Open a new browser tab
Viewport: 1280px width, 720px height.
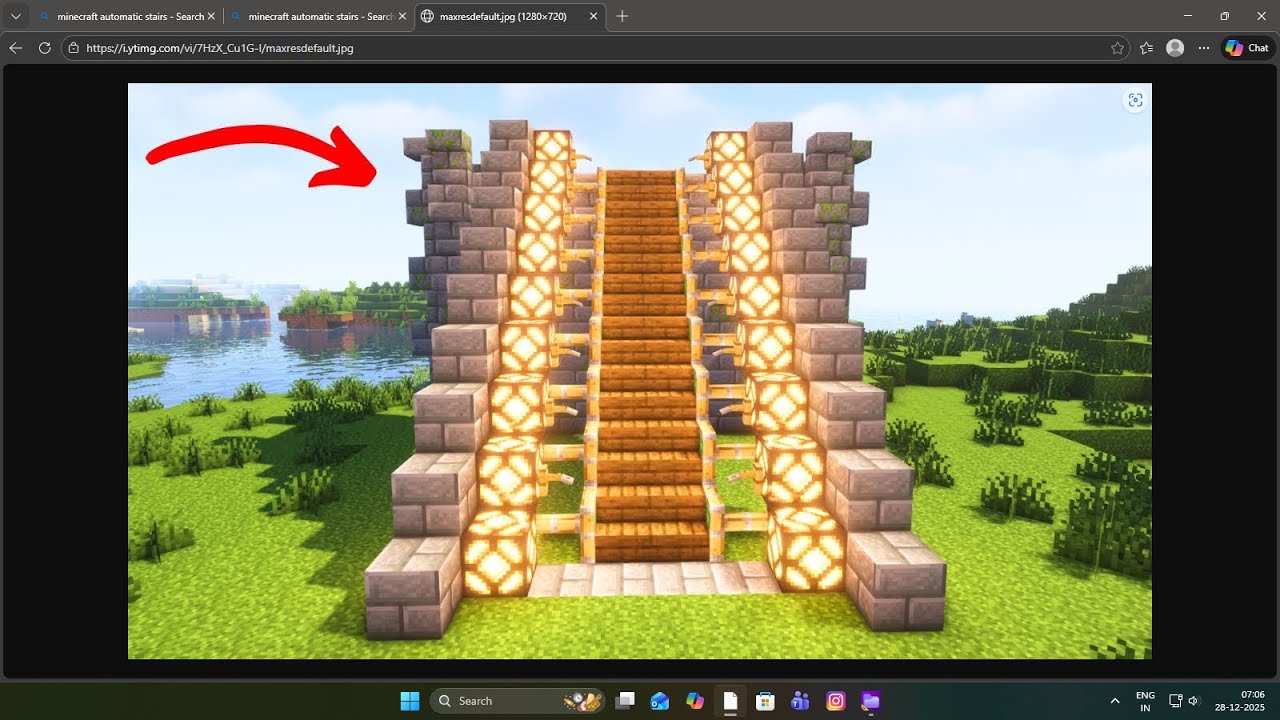pyautogui.click(x=622, y=16)
